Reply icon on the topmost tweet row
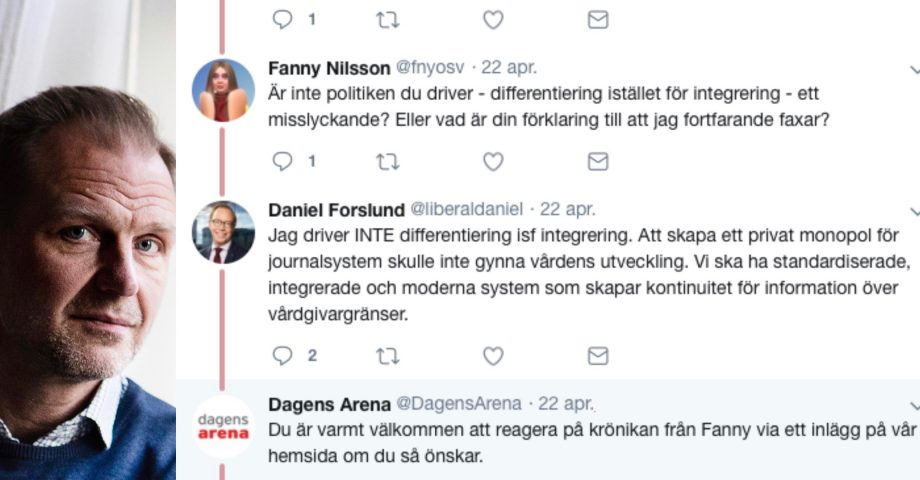The width and height of the screenshot is (920, 480). coord(283,19)
